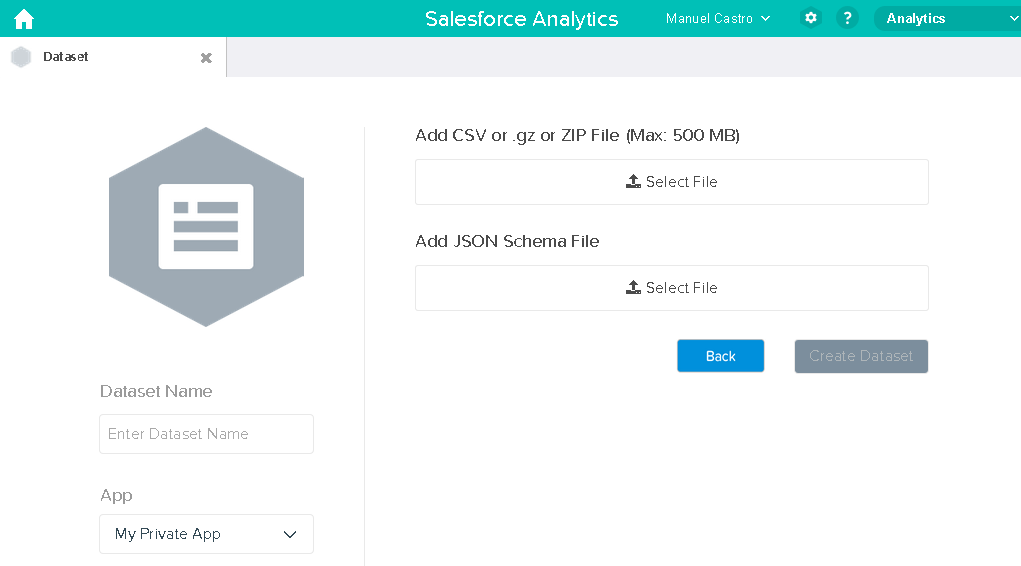Open the settings gear menu

point(811,18)
